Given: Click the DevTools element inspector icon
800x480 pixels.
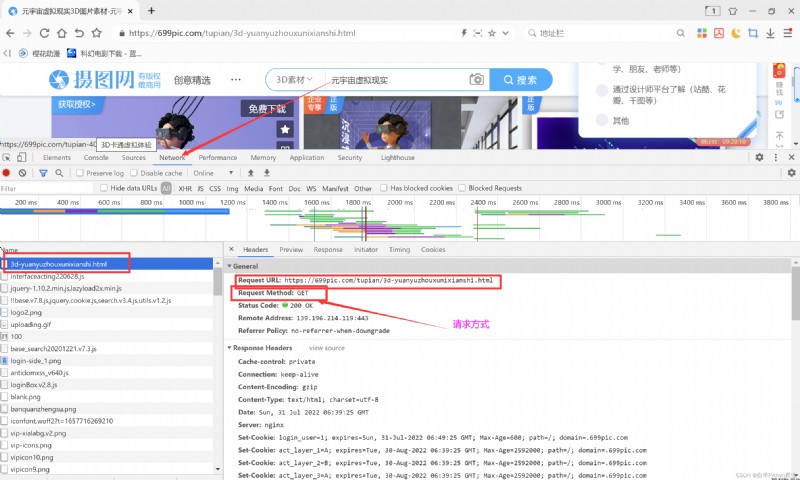Looking at the screenshot, I should coord(7,158).
